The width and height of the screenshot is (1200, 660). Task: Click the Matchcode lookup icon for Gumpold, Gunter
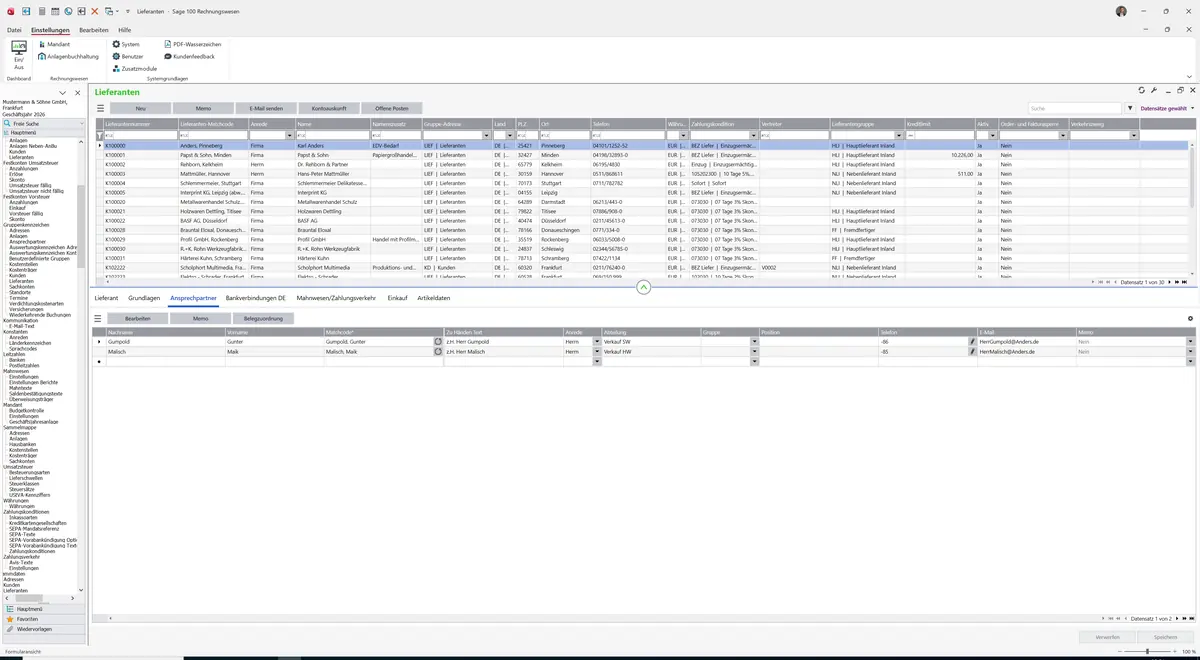(x=437, y=341)
